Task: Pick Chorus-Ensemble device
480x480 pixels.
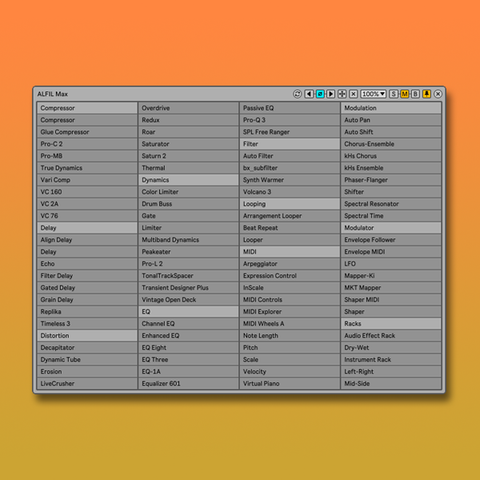Action: 391,144
